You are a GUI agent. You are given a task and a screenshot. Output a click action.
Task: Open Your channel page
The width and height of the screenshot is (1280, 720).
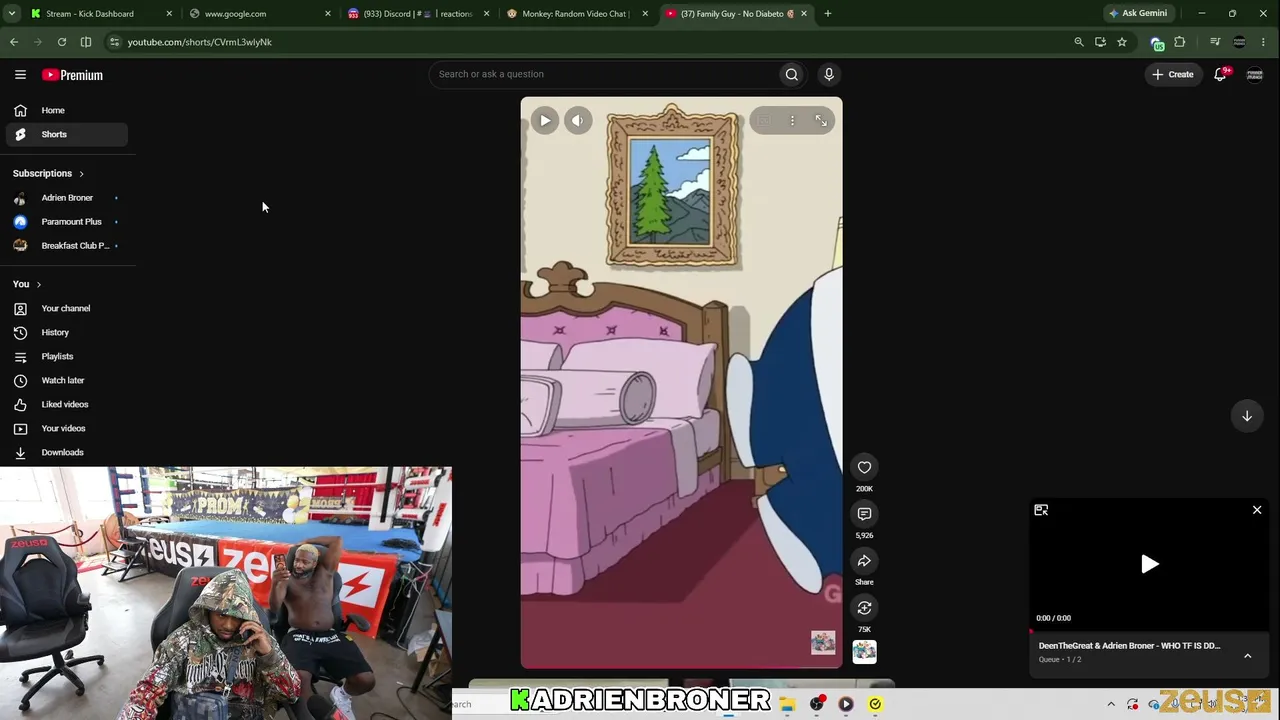(67, 308)
